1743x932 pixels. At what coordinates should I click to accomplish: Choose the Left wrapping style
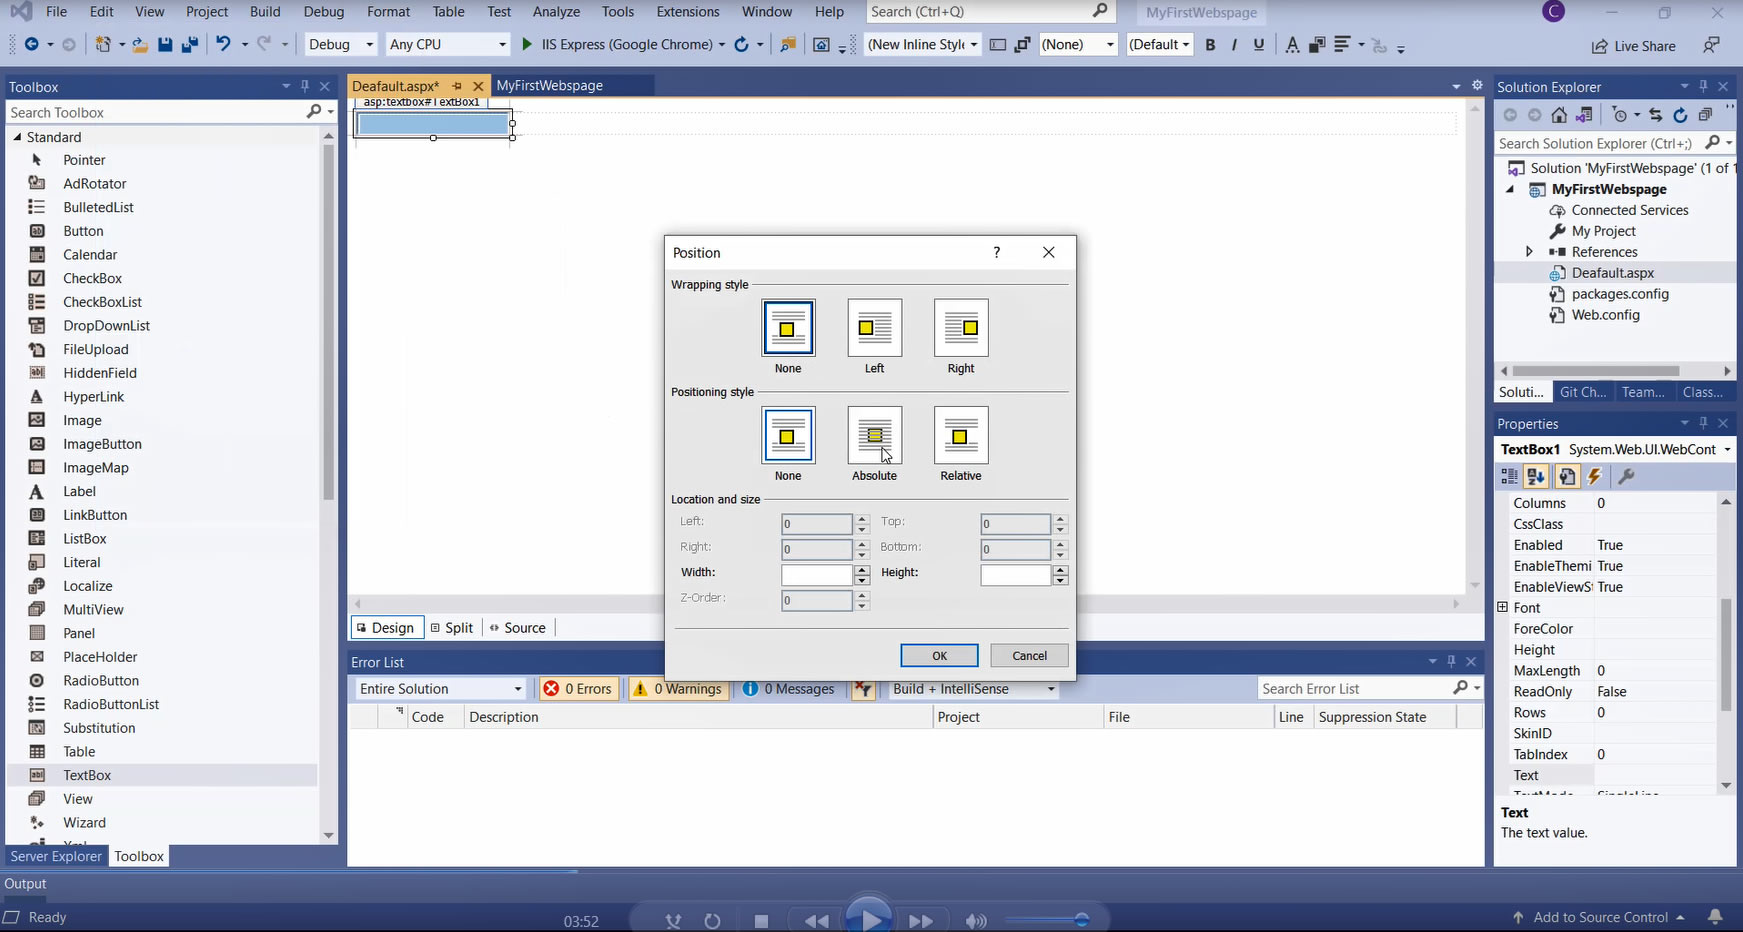(x=874, y=328)
